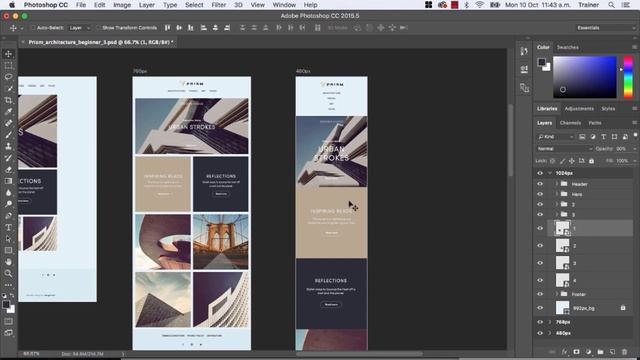Click the layer 4 thumbnail
This screenshot has height=360, width=640.
(x=562, y=280)
